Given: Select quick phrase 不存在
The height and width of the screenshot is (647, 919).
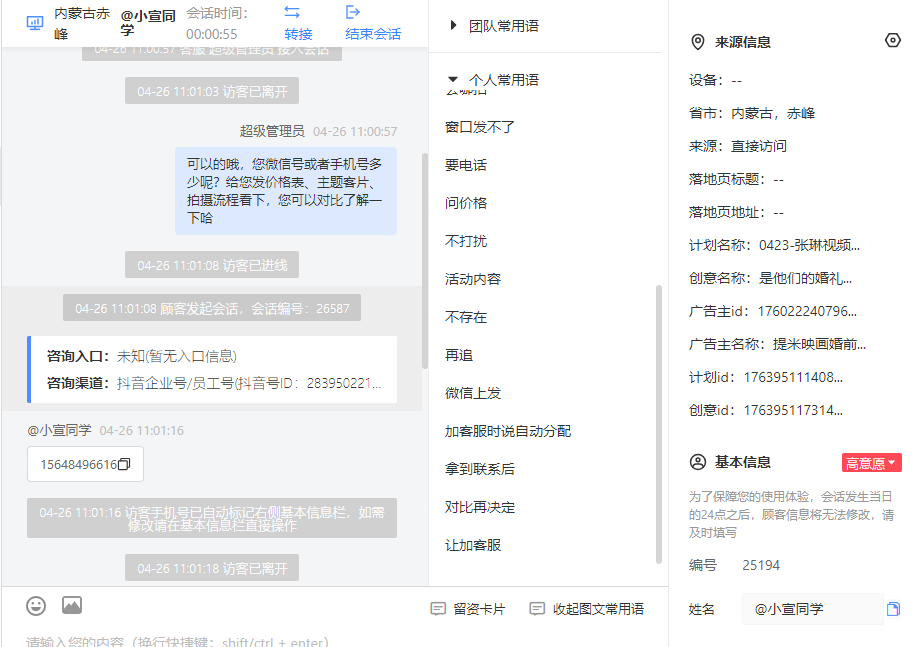Looking at the screenshot, I should [x=465, y=318].
